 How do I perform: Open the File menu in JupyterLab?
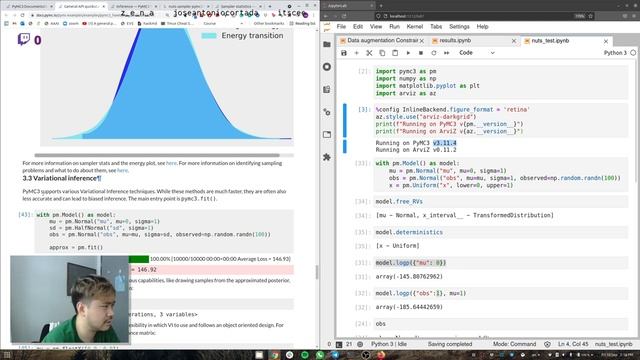tap(341, 27)
